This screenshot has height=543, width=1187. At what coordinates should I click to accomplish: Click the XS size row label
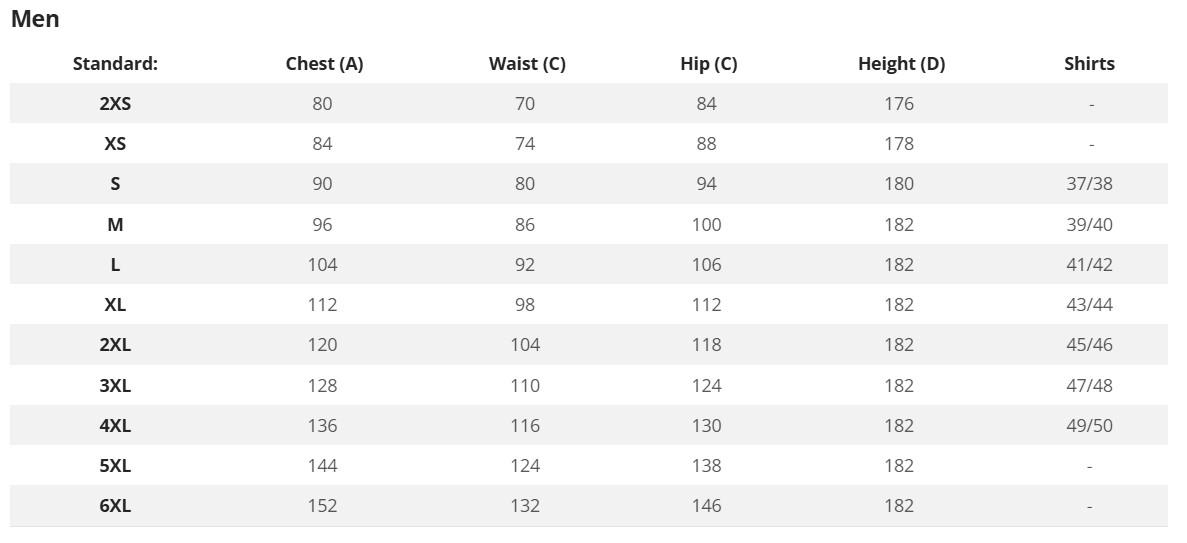(115, 144)
